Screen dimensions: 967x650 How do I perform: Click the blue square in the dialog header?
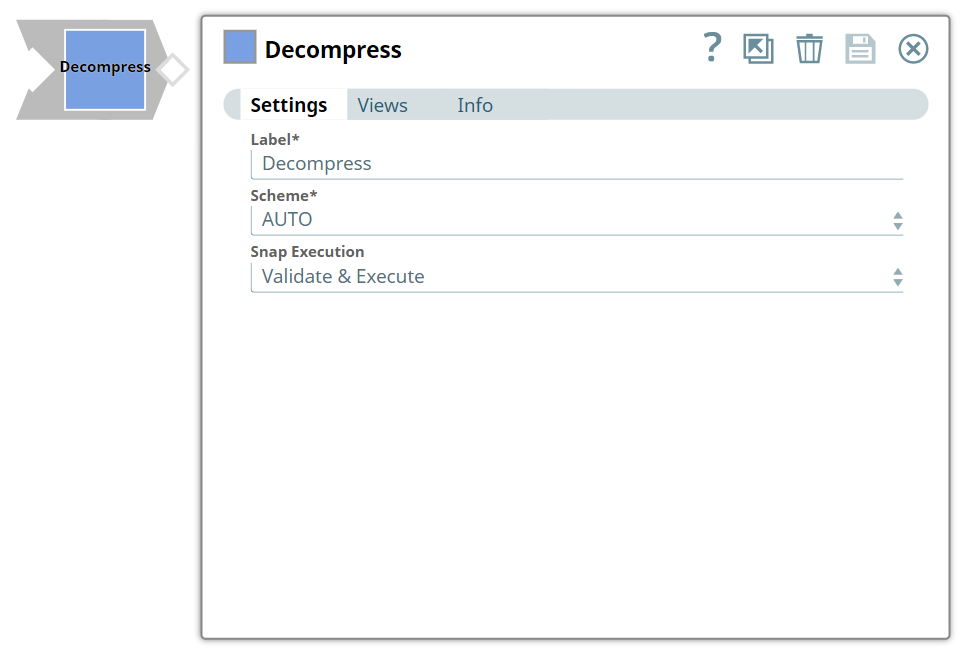[x=240, y=48]
